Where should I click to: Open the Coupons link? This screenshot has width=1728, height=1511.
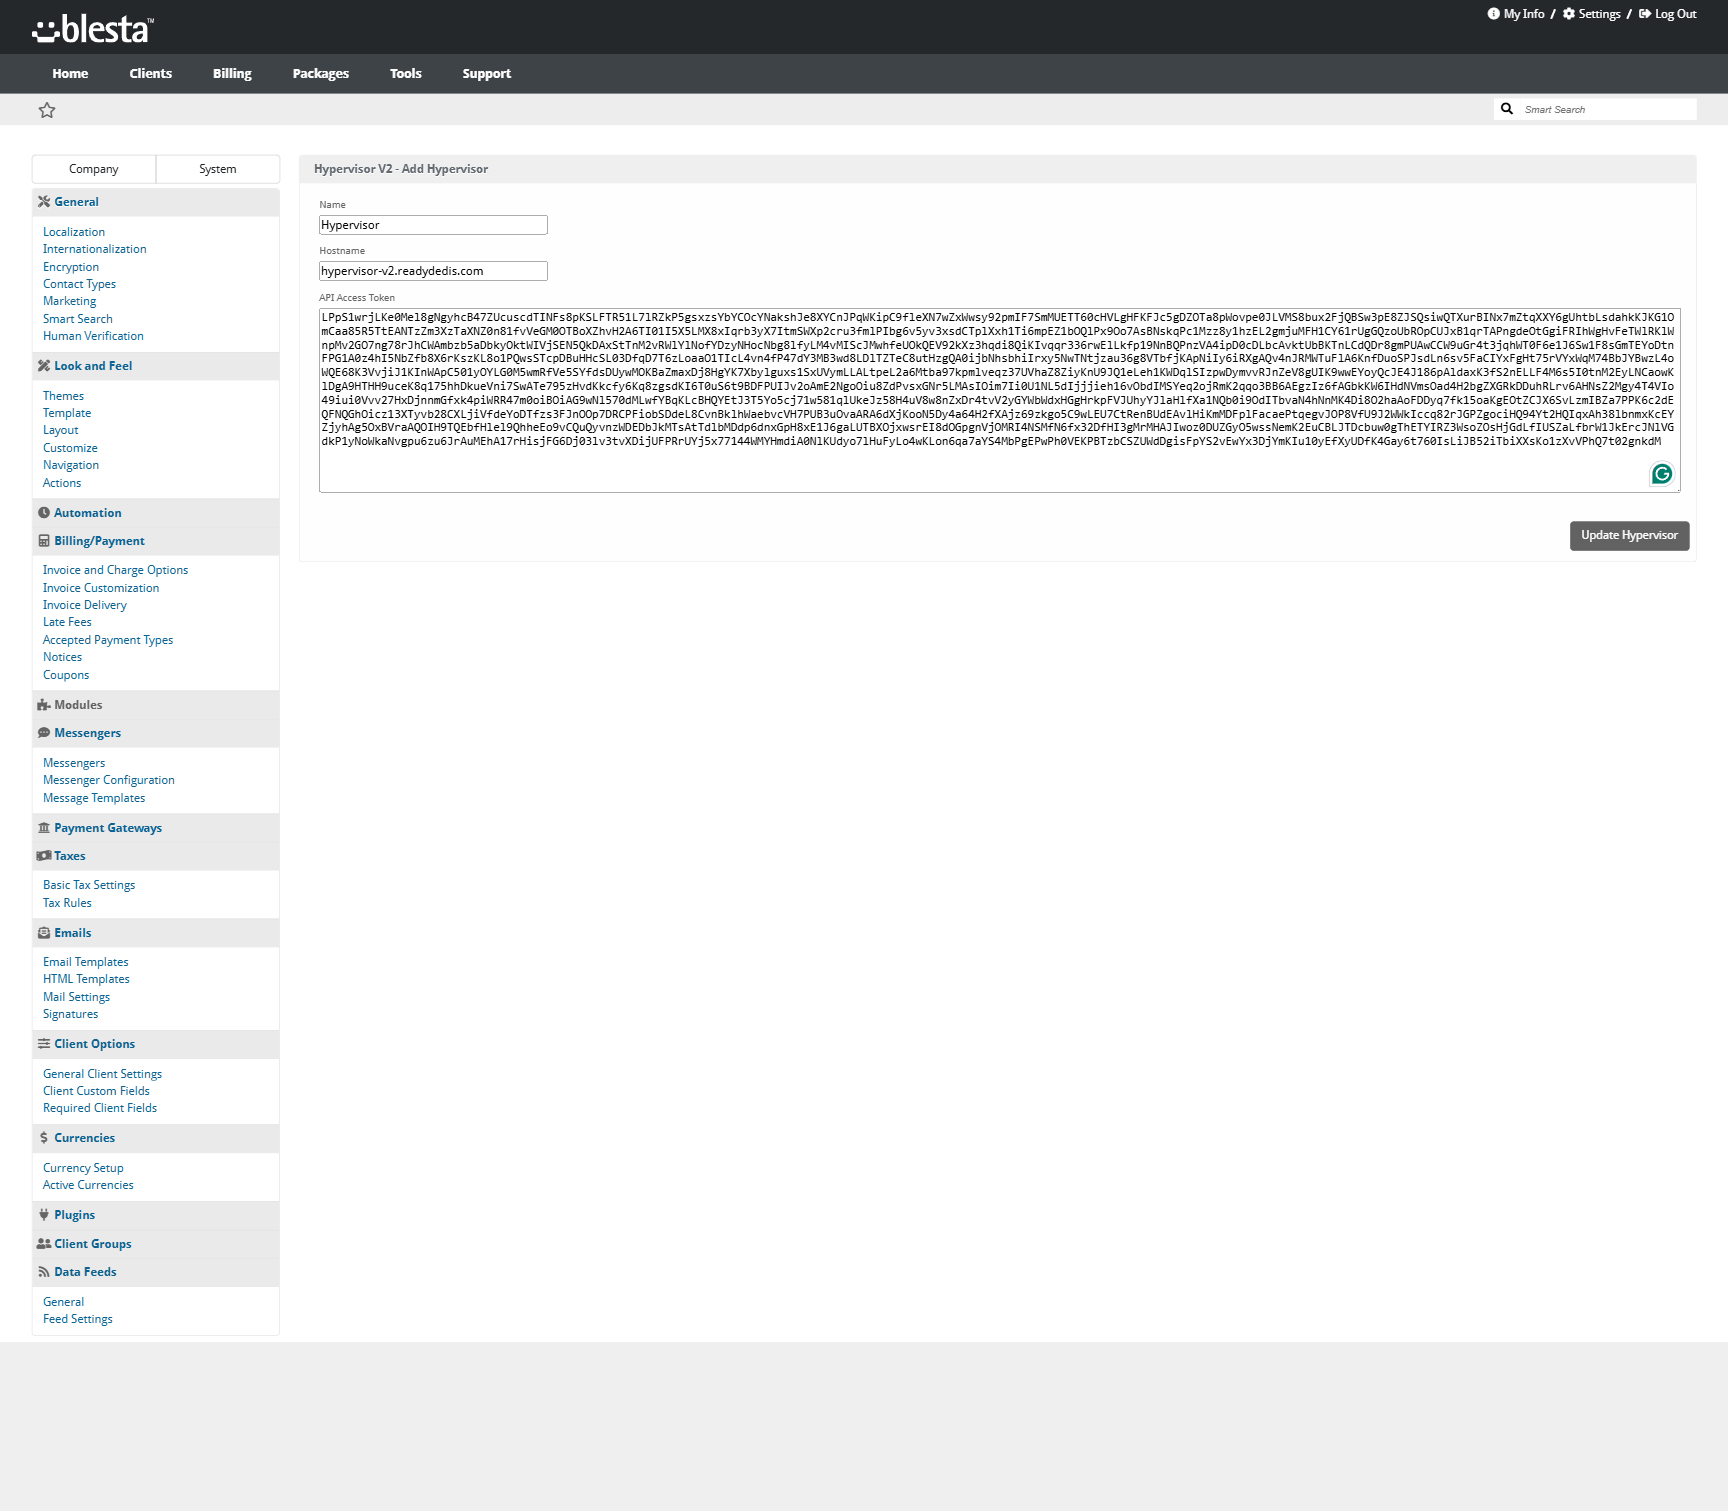pos(66,675)
